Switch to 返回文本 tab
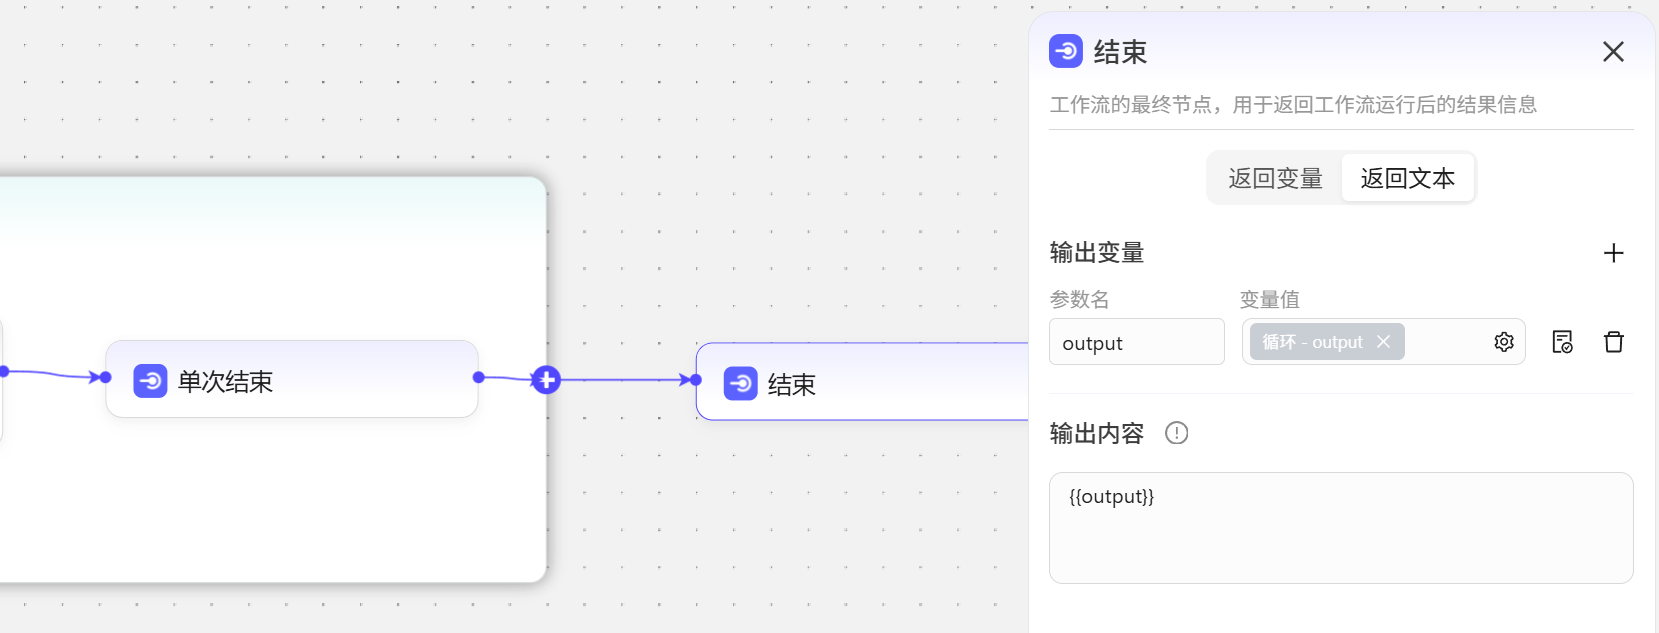 pyautogui.click(x=1407, y=178)
